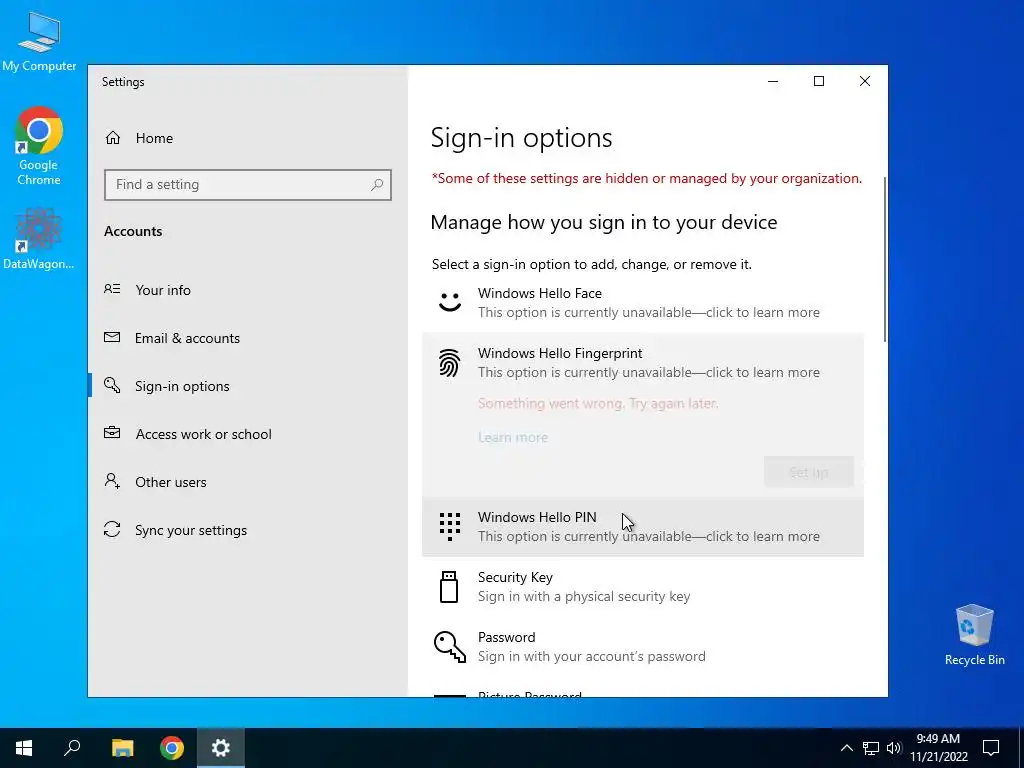This screenshot has height=768, width=1024.
Task: Open Email & accounts page
Action: (248, 338)
